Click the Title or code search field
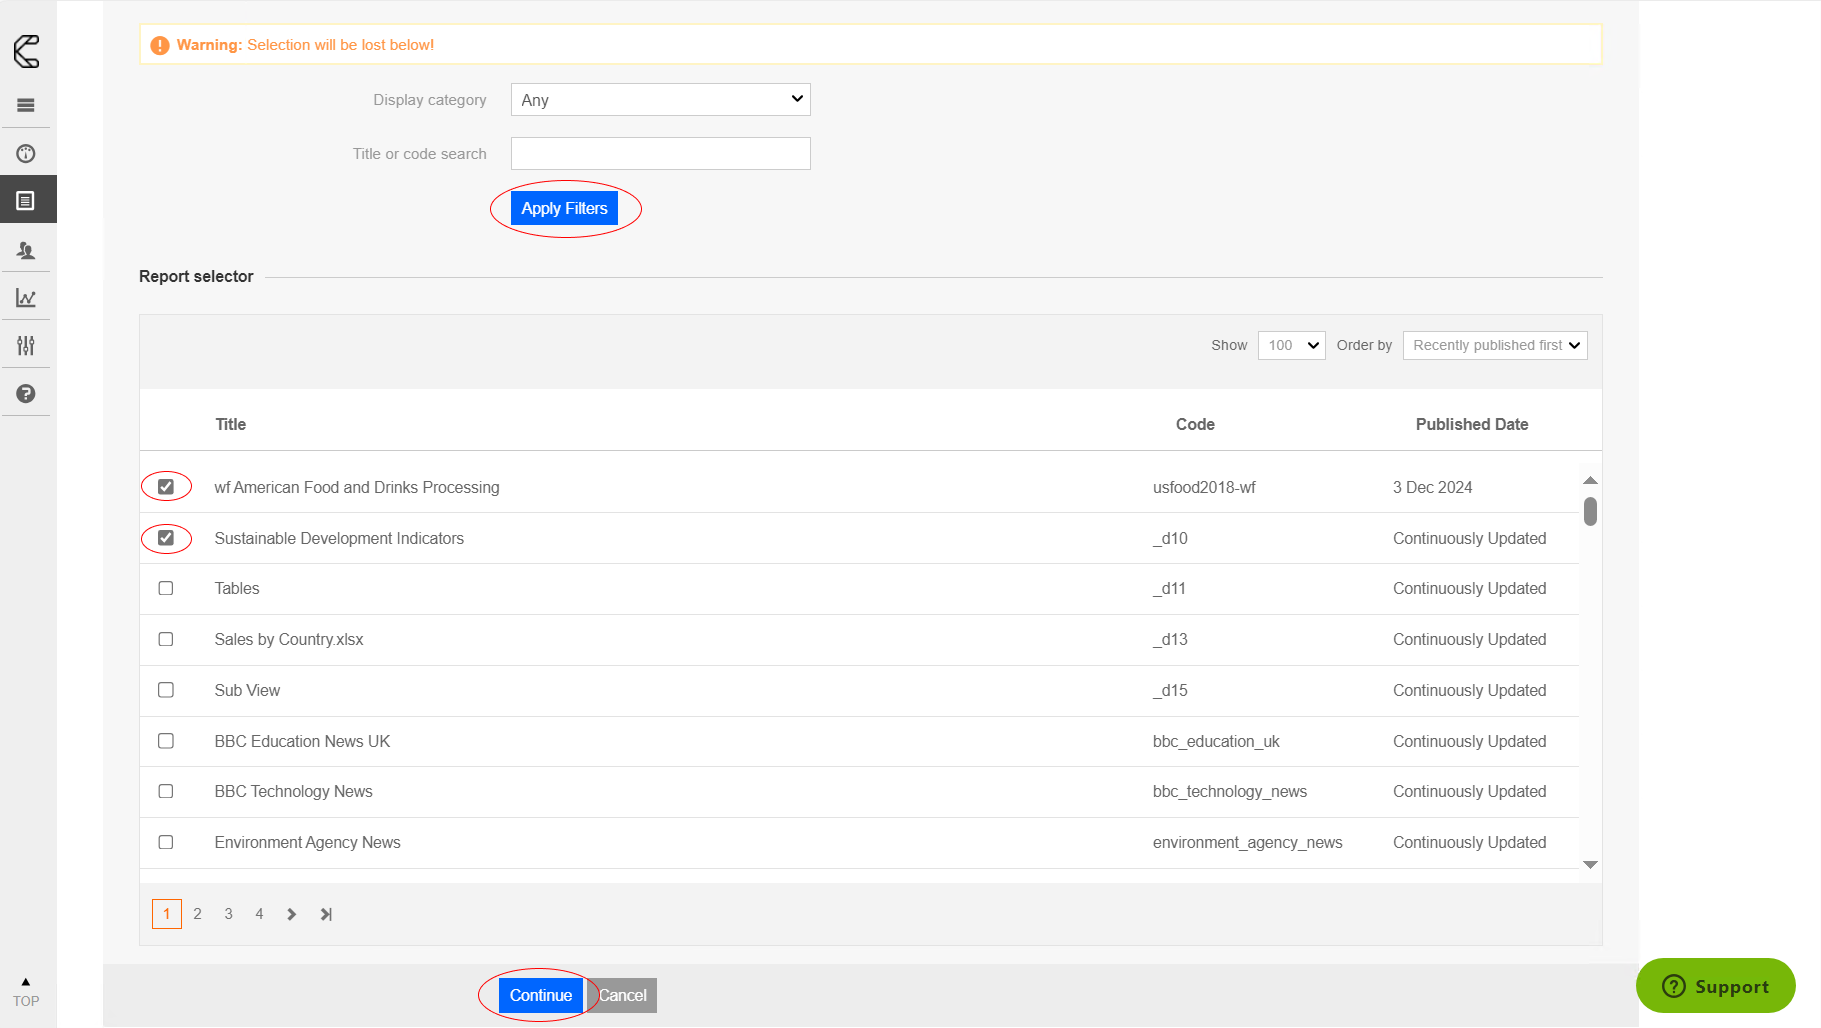The image size is (1821, 1028). (x=660, y=154)
